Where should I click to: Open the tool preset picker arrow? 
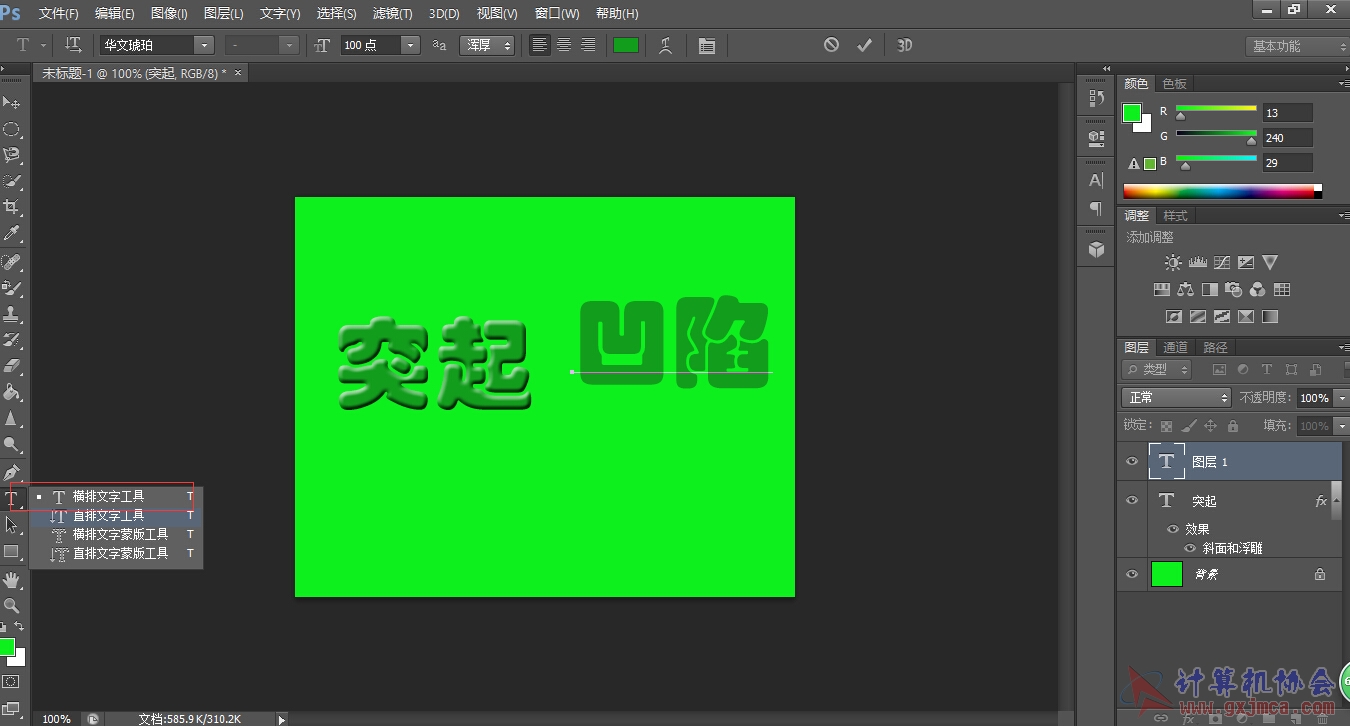(x=44, y=46)
